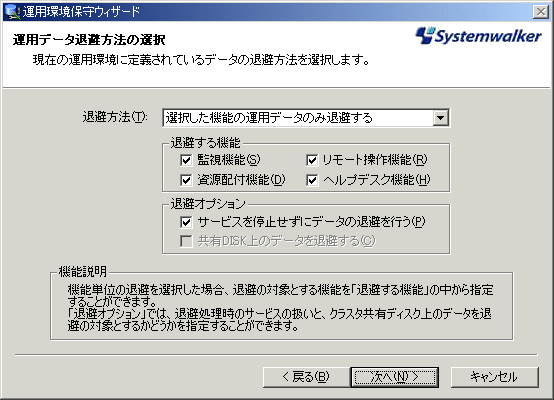Uncheck ヘルプデスク機能(H)
The image size is (554, 400).
pyautogui.click(x=312, y=180)
